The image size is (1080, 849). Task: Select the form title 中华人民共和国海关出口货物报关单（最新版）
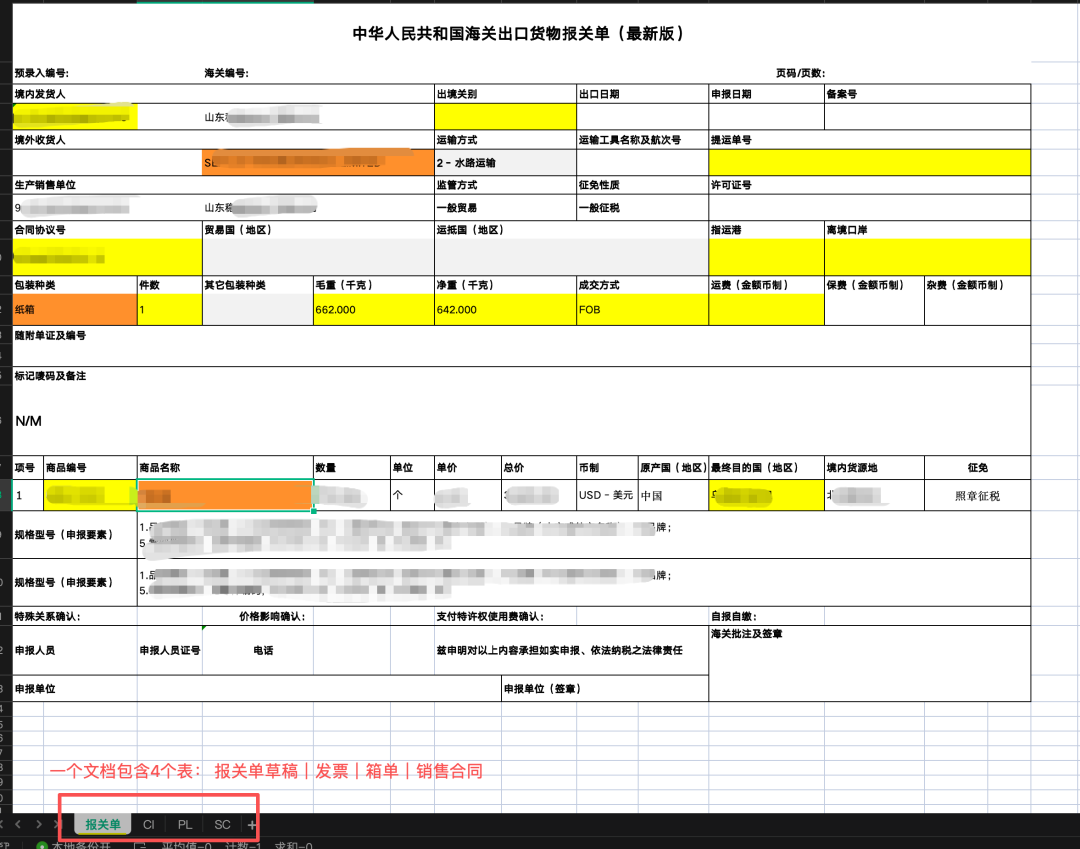click(x=517, y=34)
